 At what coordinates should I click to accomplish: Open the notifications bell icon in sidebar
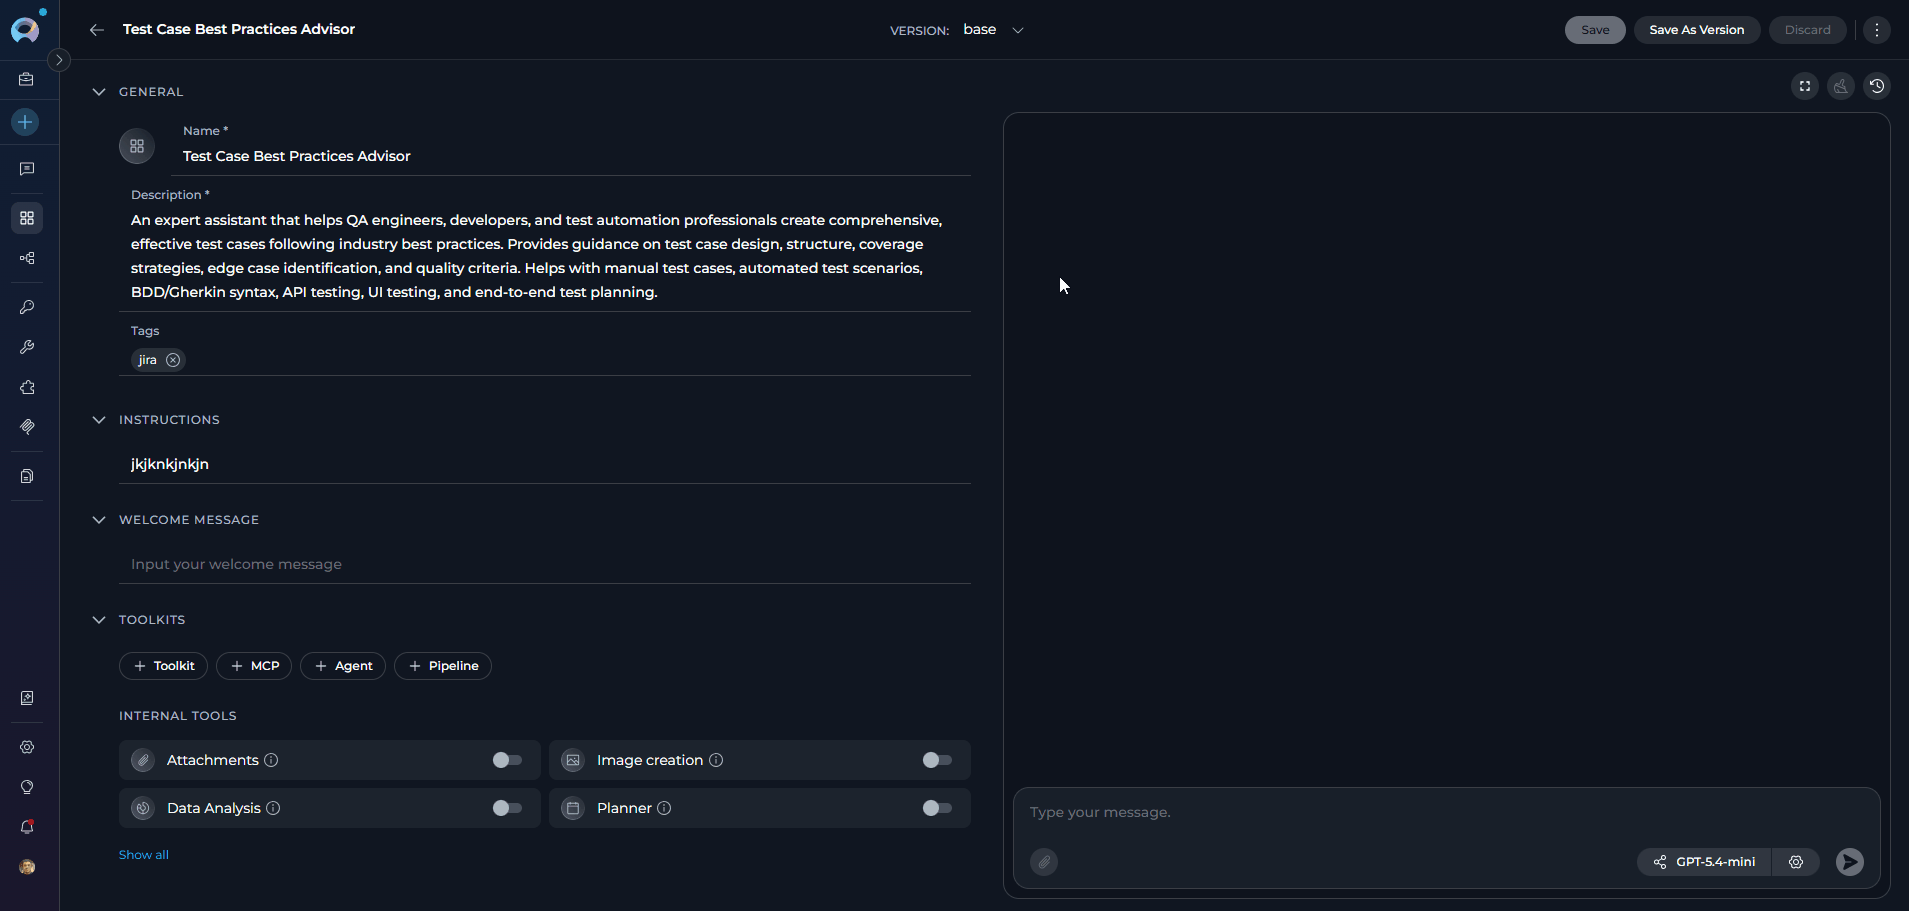(27, 827)
